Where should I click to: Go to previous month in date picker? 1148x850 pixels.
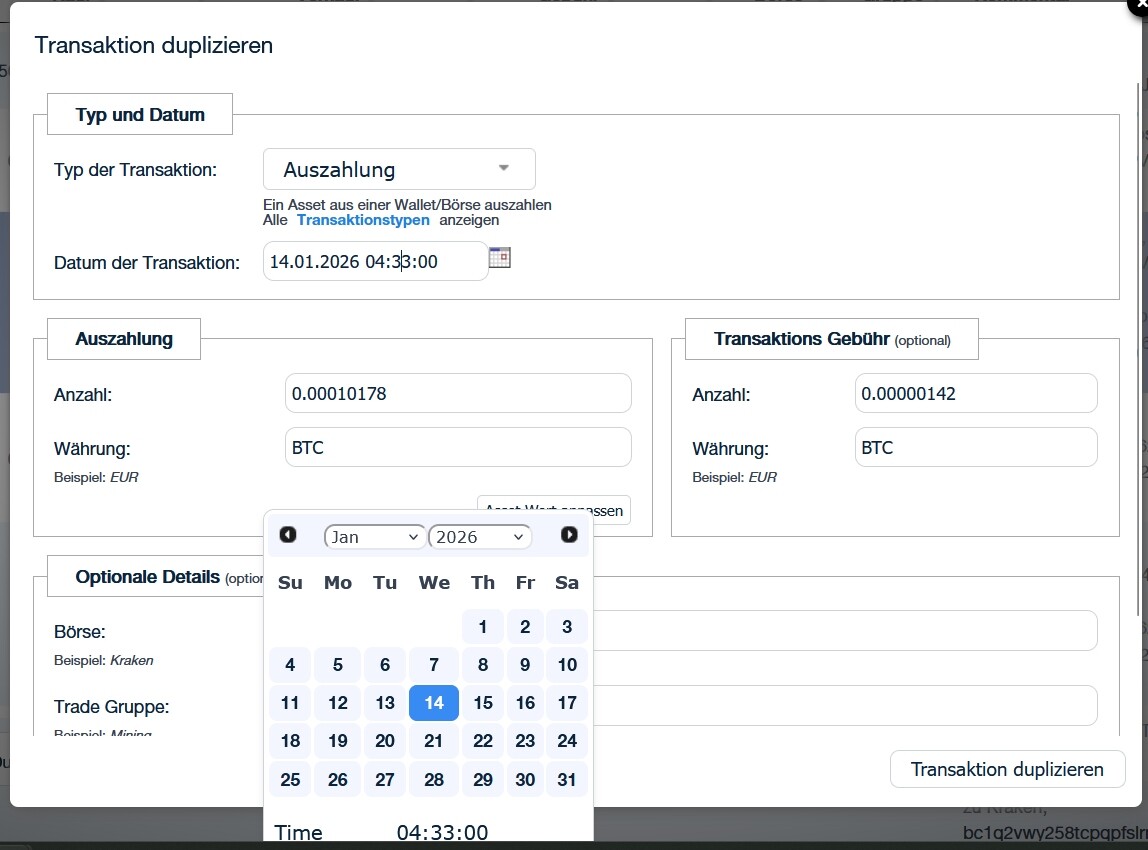click(288, 535)
